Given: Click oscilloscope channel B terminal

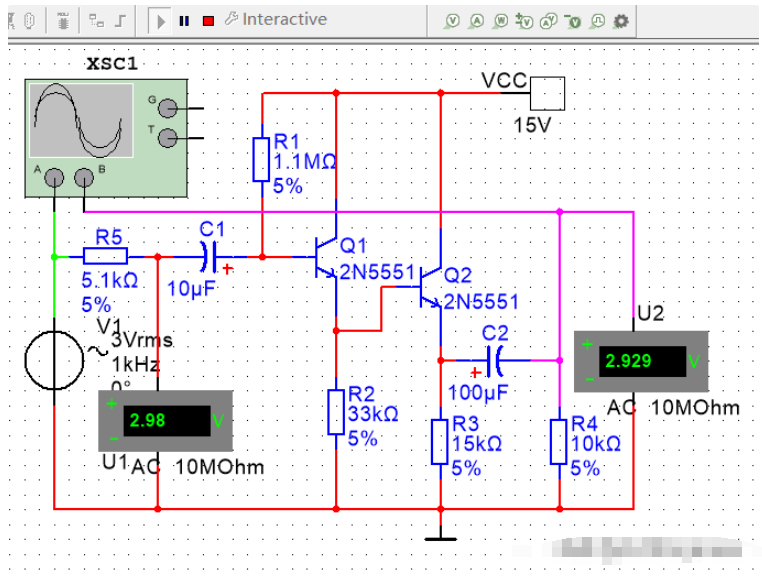Looking at the screenshot, I should click(x=84, y=178).
